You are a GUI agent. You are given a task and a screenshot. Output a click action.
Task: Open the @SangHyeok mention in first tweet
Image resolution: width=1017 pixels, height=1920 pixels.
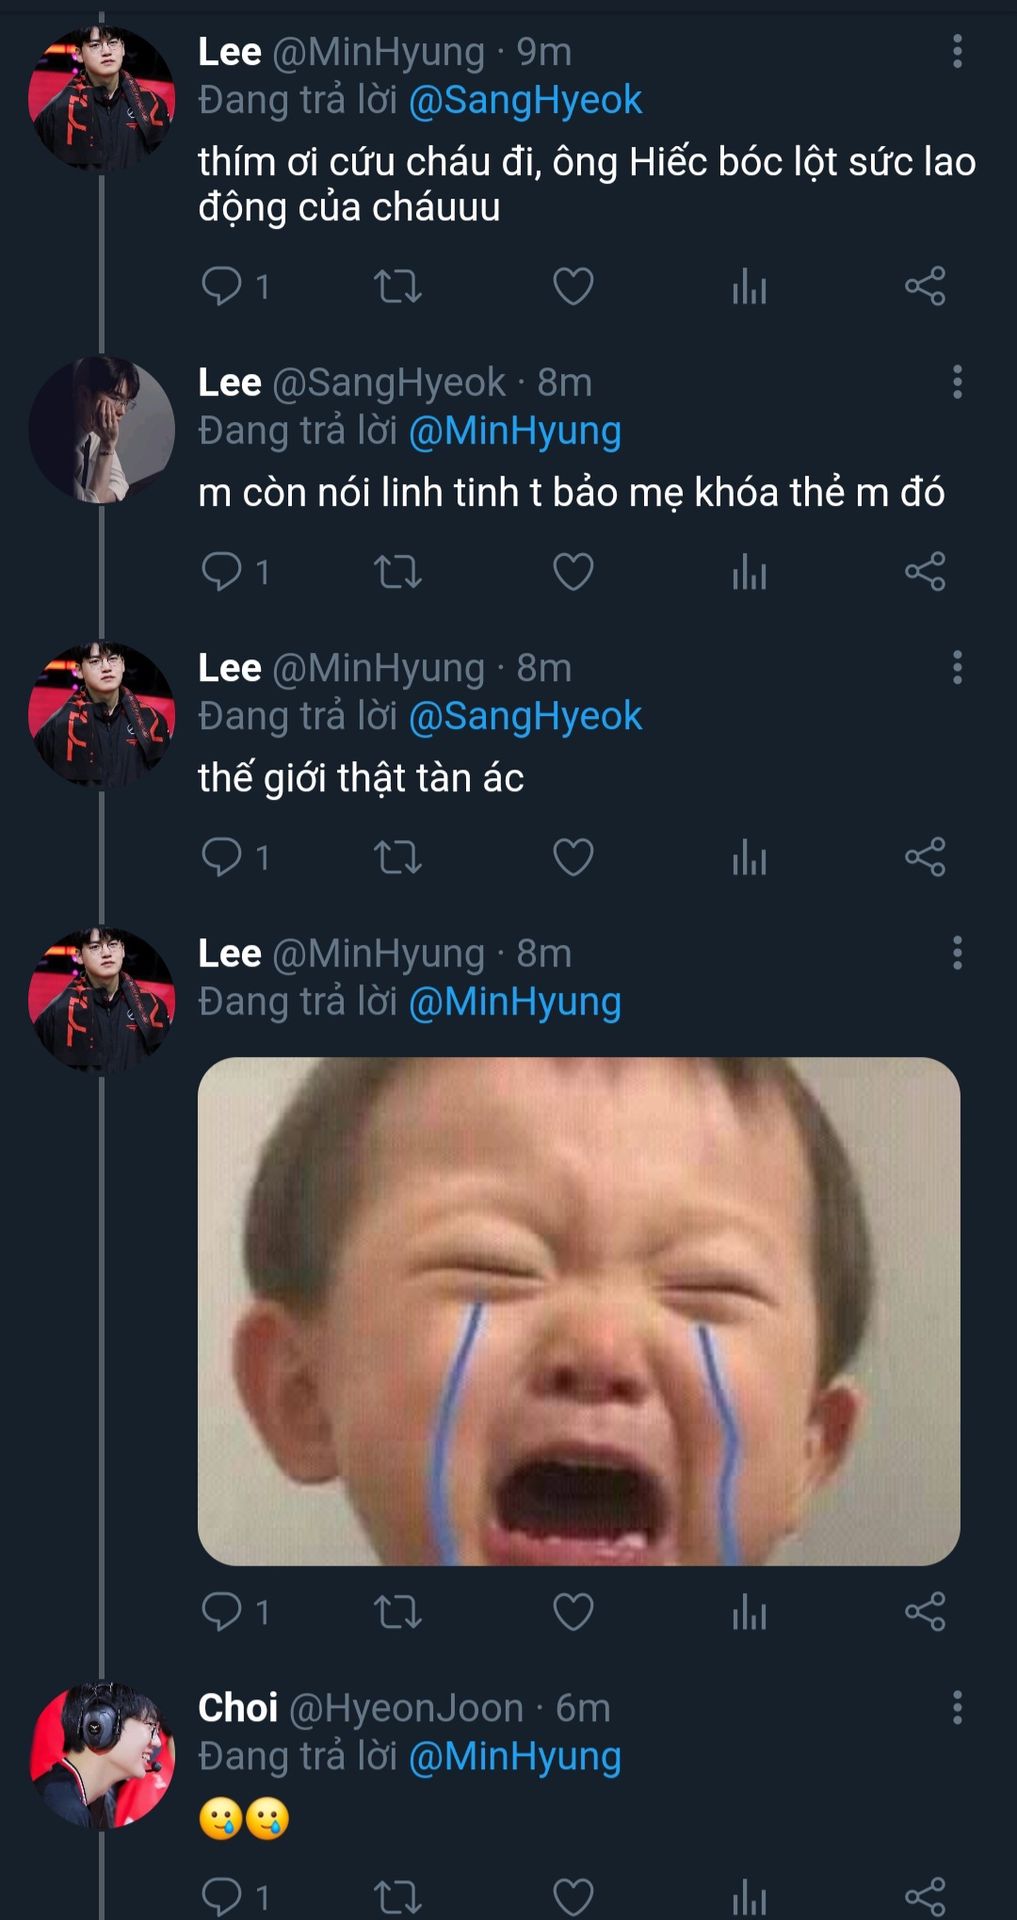point(525,100)
